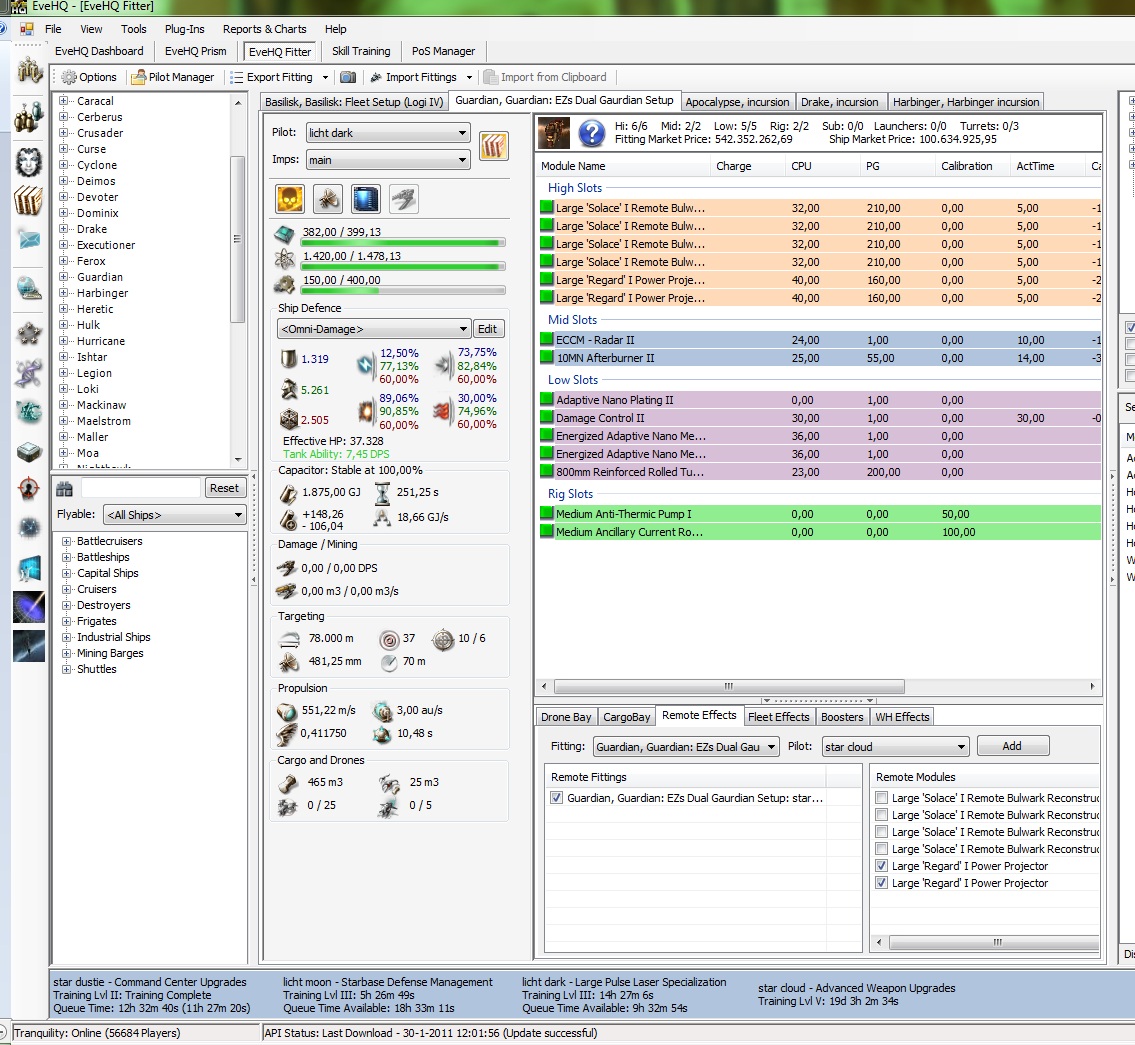Uncheck second Large 'Regard' Power Projector checkbox

click(x=882, y=883)
